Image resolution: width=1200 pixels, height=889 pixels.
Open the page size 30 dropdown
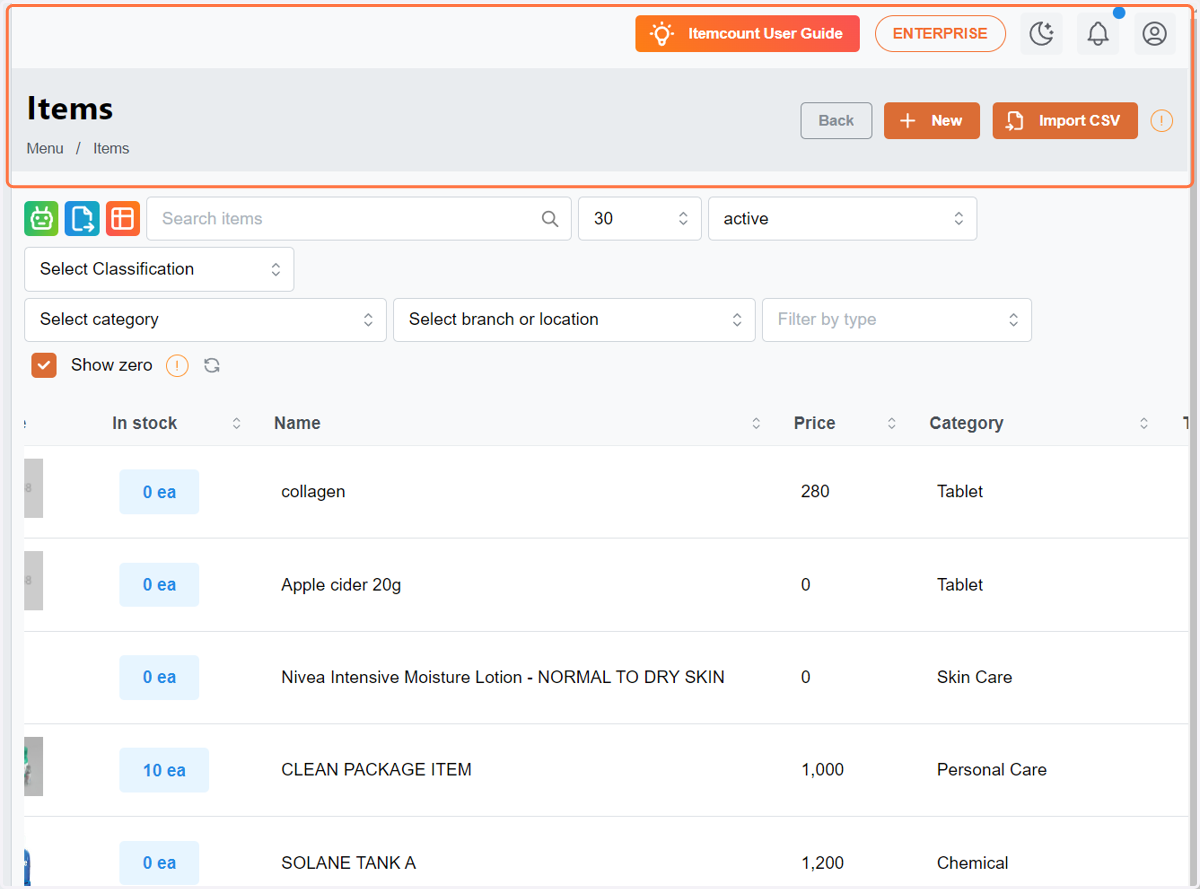[640, 219]
